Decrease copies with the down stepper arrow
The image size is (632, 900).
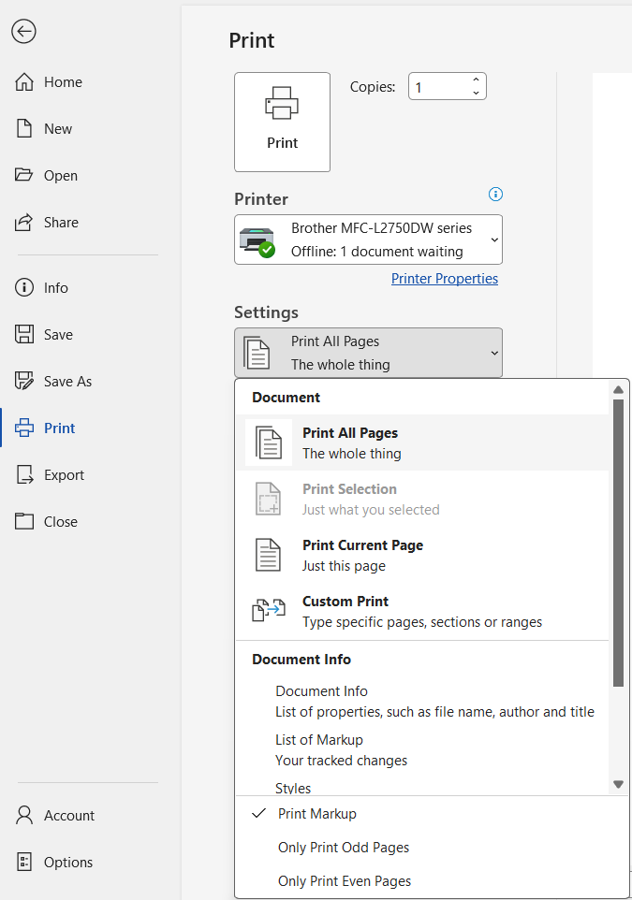pos(476,92)
